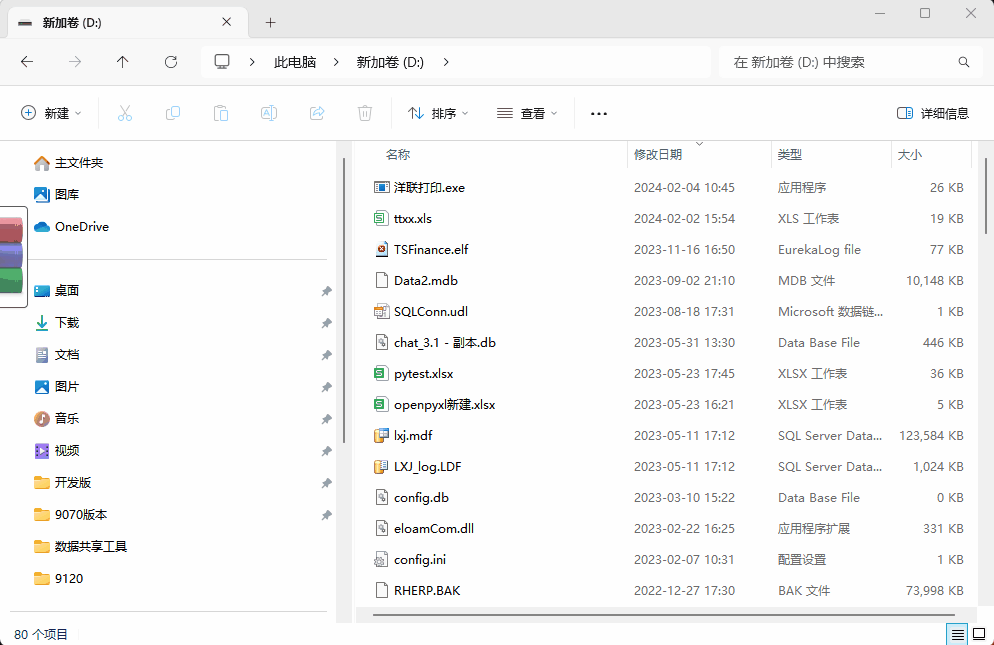
Task: Click the delete trash bin icon
Action: 365,113
